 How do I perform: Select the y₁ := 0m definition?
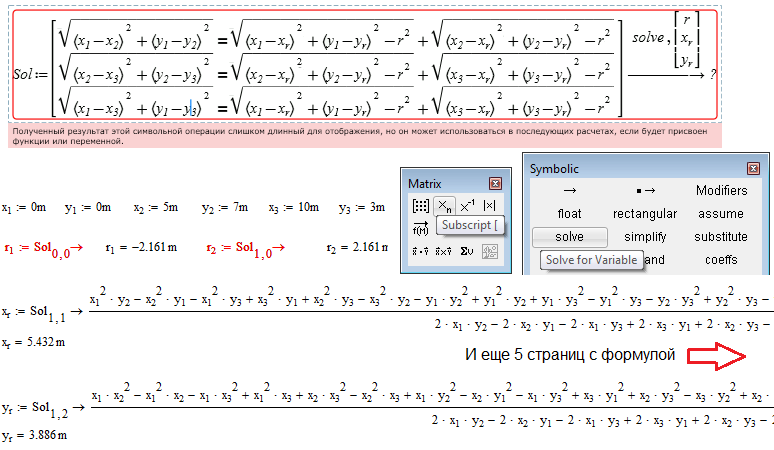pos(88,208)
